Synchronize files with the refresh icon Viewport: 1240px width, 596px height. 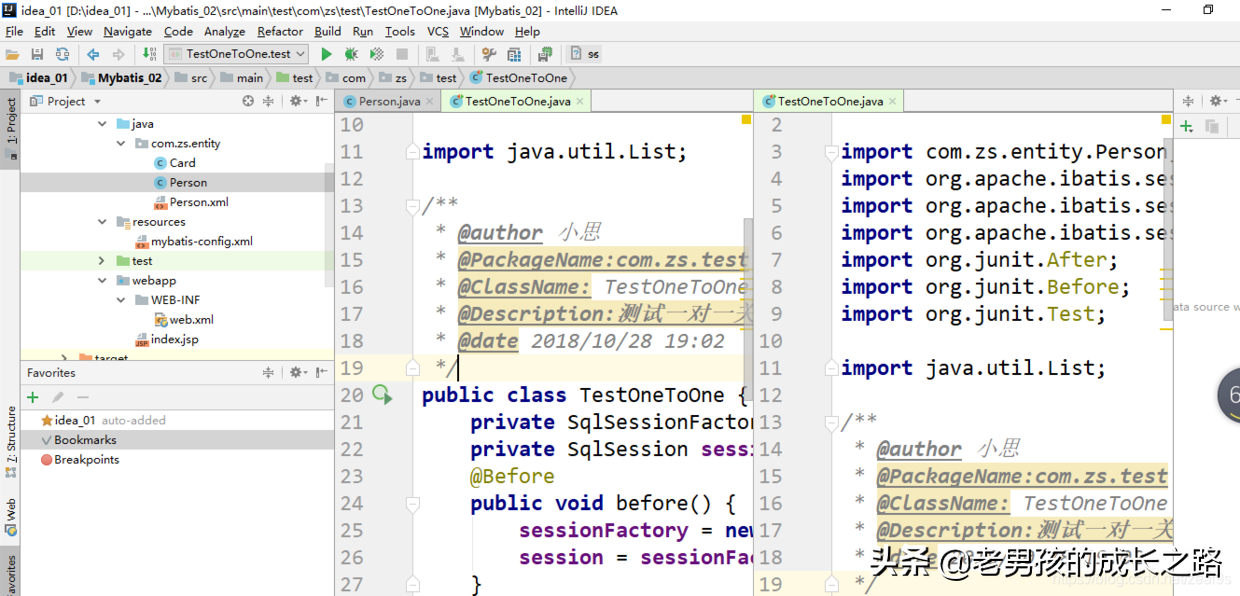pyautogui.click(x=62, y=54)
